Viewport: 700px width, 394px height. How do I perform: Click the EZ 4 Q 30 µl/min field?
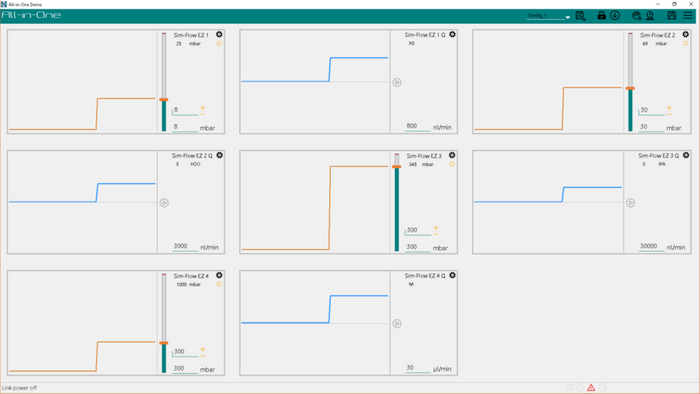[418, 368]
